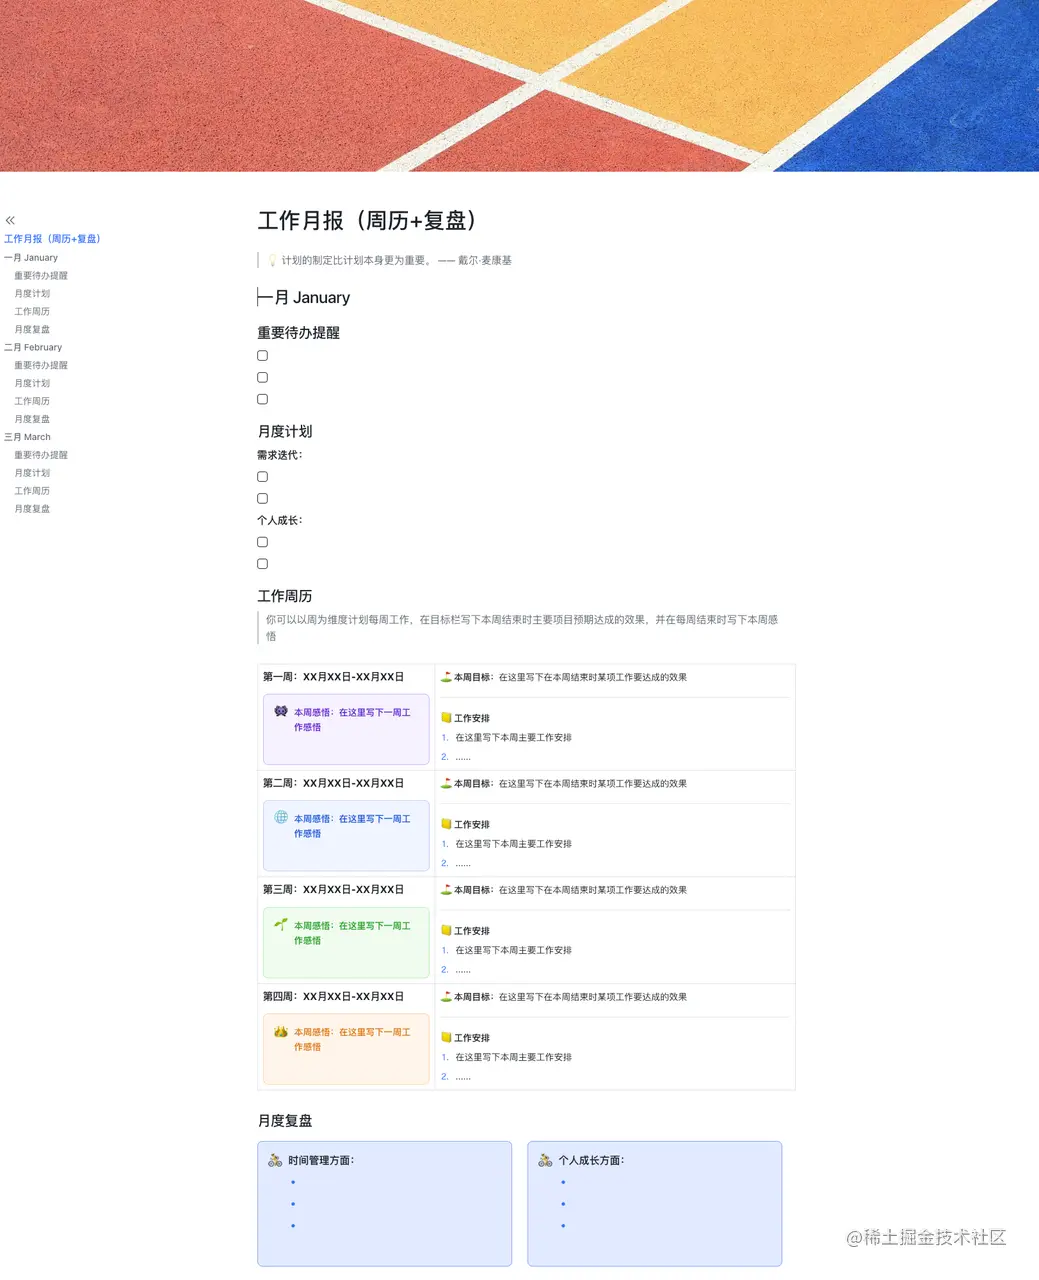Check the first checkbox under 重要待办提醒
This screenshot has height=1280, width=1039.
pyautogui.click(x=262, y=355)
